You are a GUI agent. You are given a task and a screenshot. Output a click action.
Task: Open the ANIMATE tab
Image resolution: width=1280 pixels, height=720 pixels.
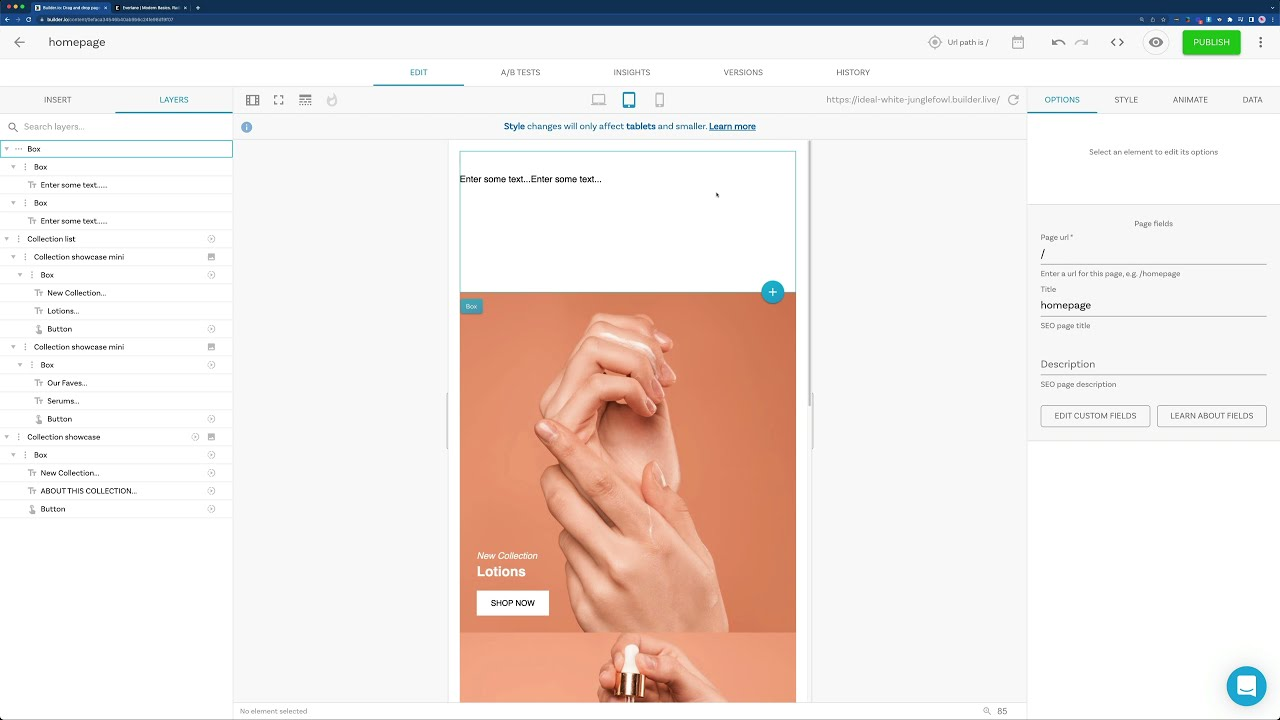click(x=1190, y=100)
